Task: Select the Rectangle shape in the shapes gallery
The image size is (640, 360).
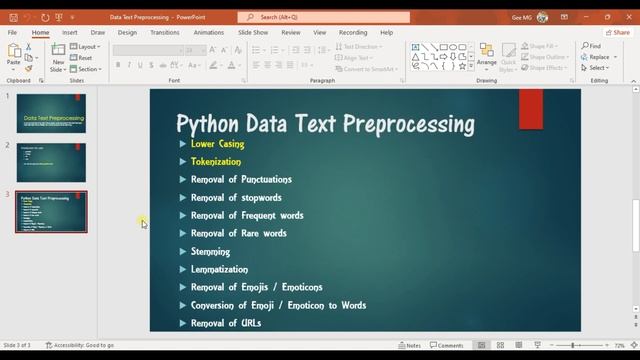Action: coord(444,47)
